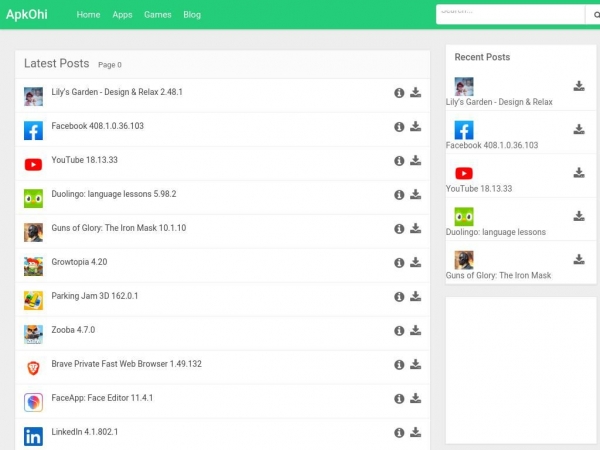Download FaceApp: Face Editor 11.4.1
Image resolution: width=600 pixels, height=450 pixels.
click(416, 398)
